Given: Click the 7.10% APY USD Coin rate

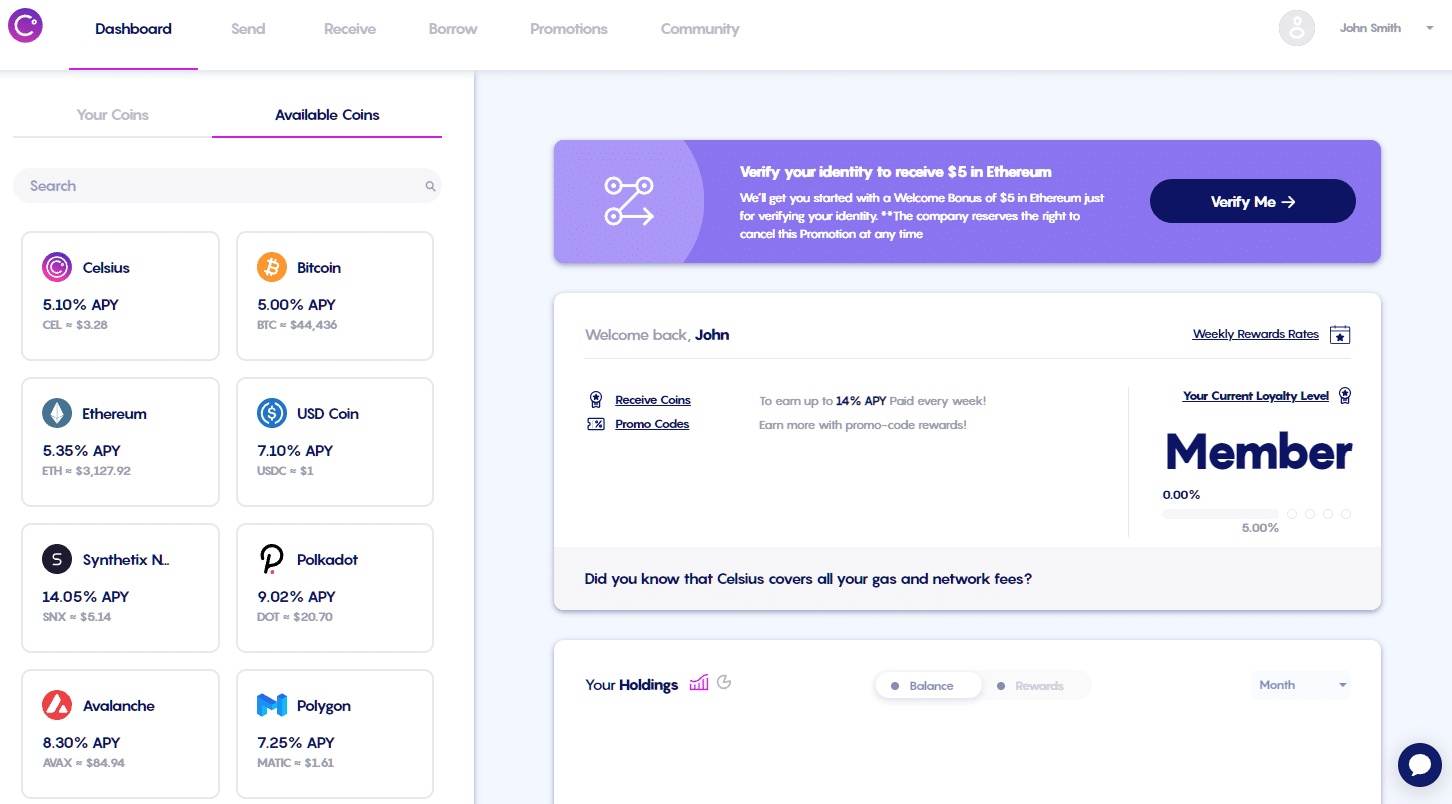Looking at the screenshot, I should tap(295, 451).
